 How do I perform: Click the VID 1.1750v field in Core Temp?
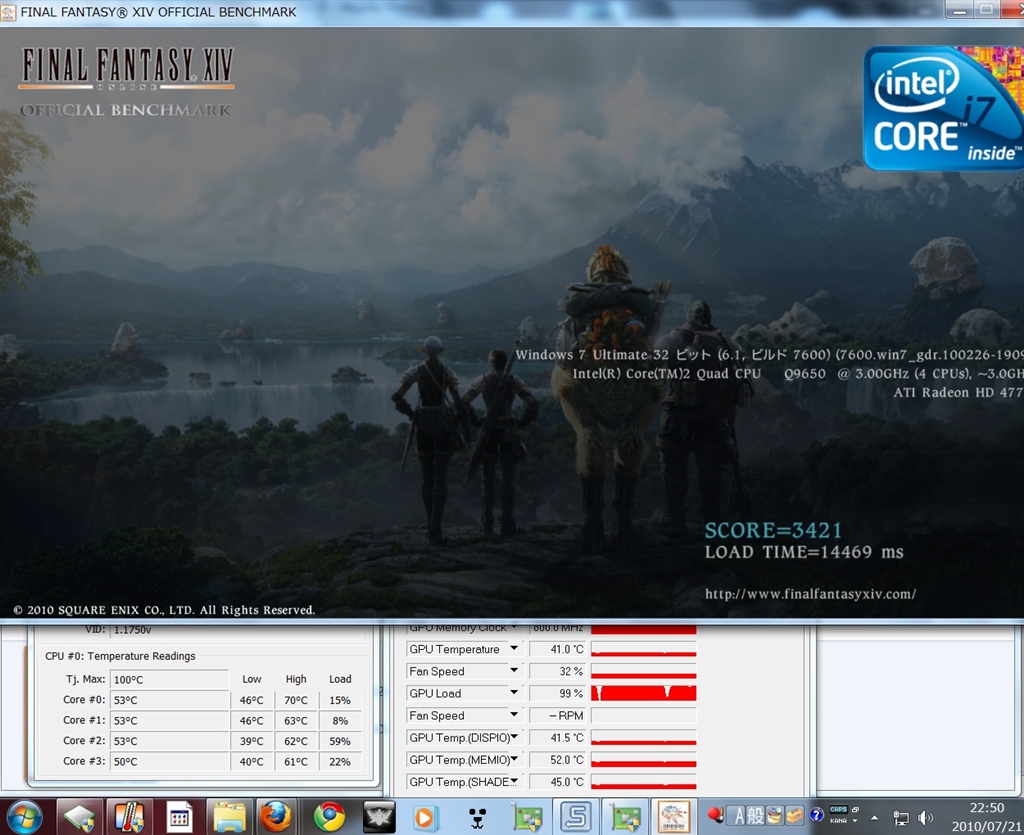coord(236,630)
